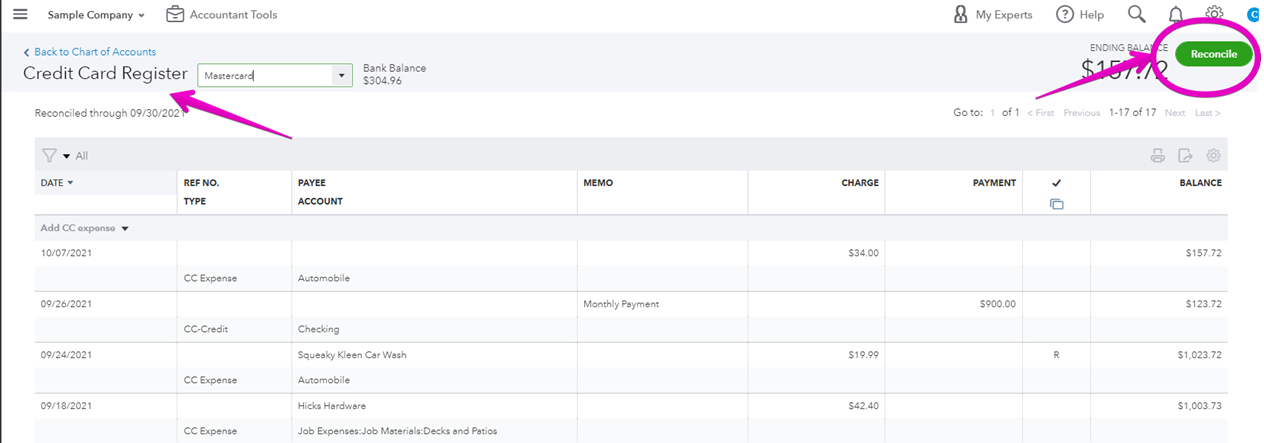Image resolution: width=1264 pixels, height=443 pixels.
Task: Go back to Chart of Accounts
Action: pos(89,52)
